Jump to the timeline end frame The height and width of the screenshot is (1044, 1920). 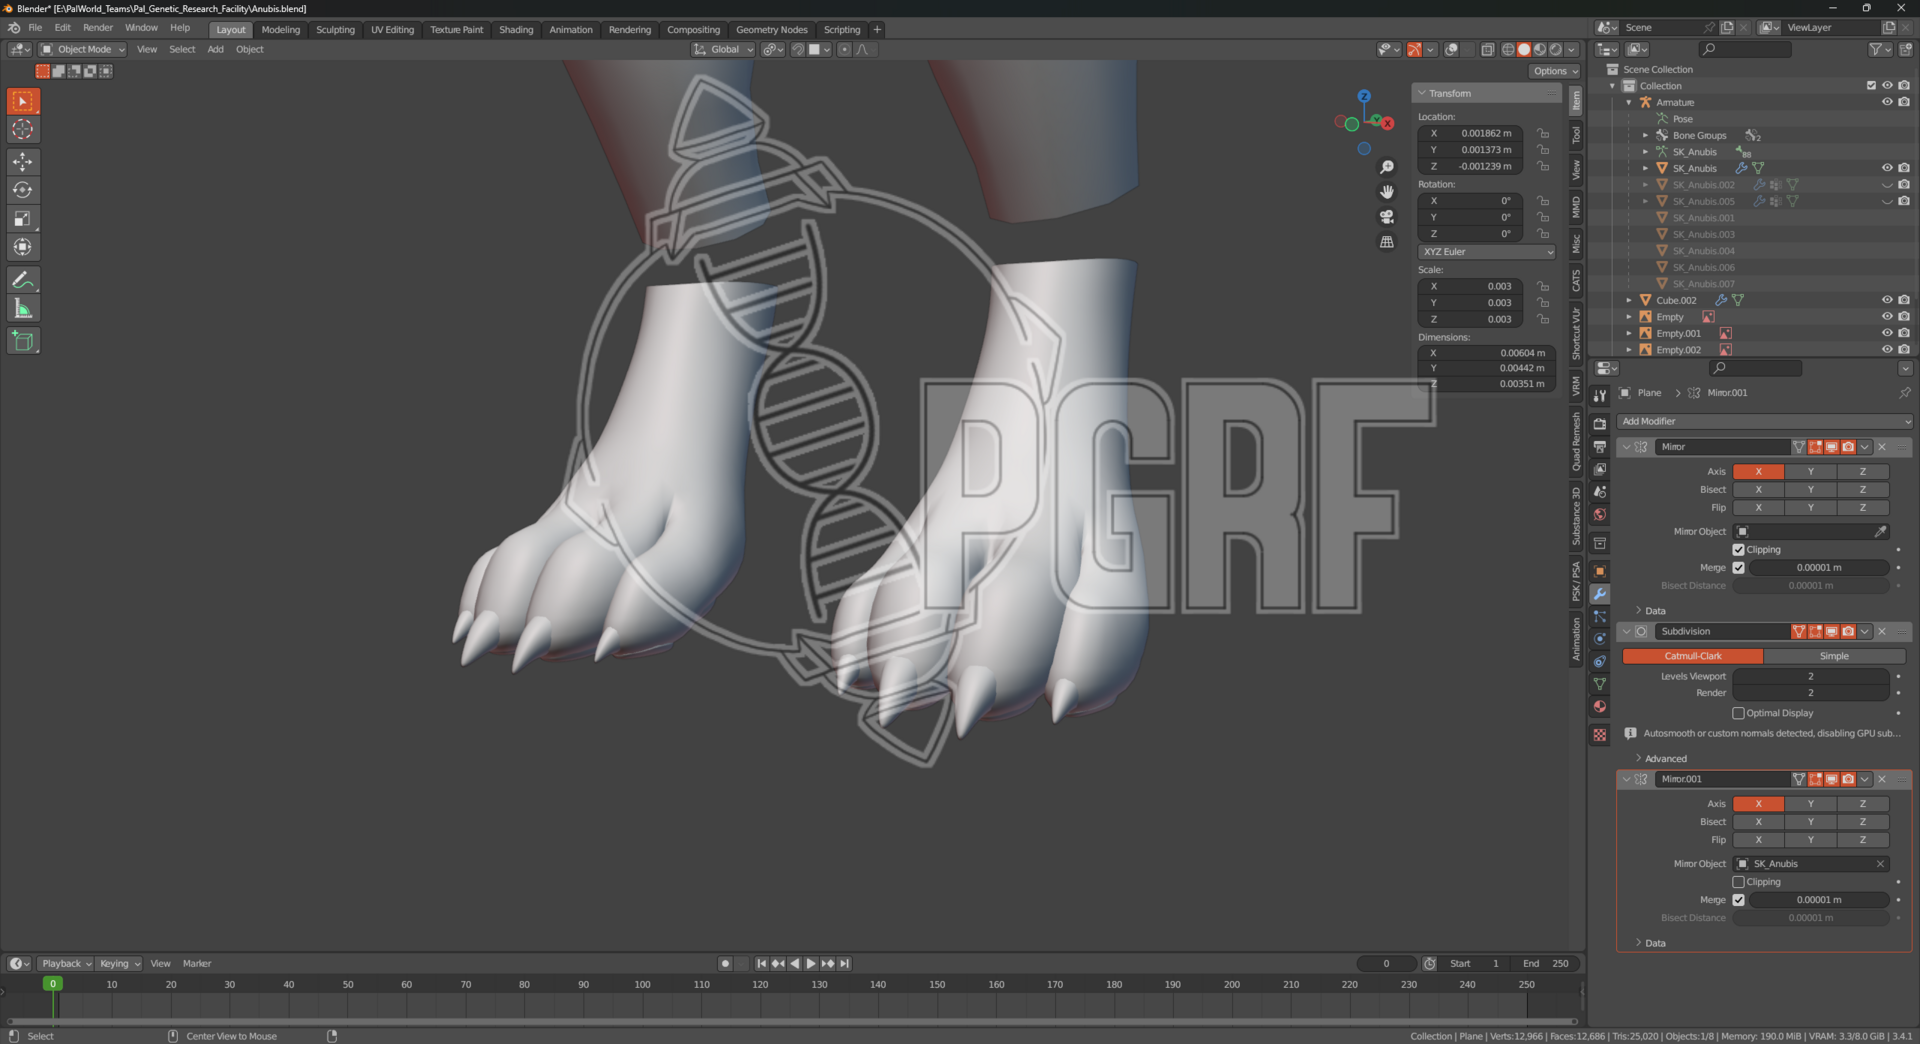[x=845, y=964]
